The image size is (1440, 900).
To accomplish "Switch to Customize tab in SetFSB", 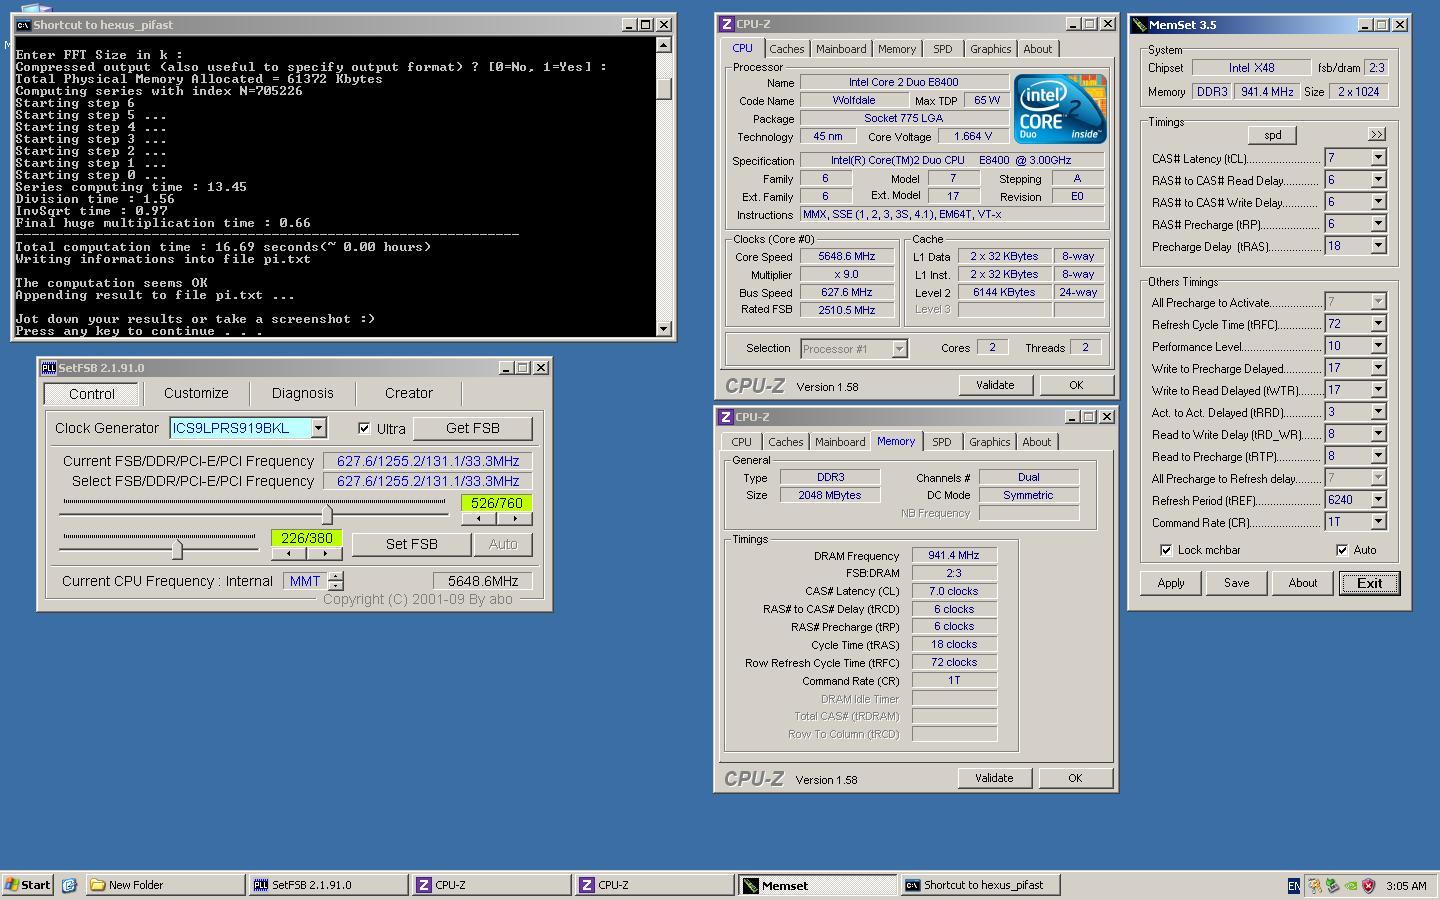I will [196, 393].
